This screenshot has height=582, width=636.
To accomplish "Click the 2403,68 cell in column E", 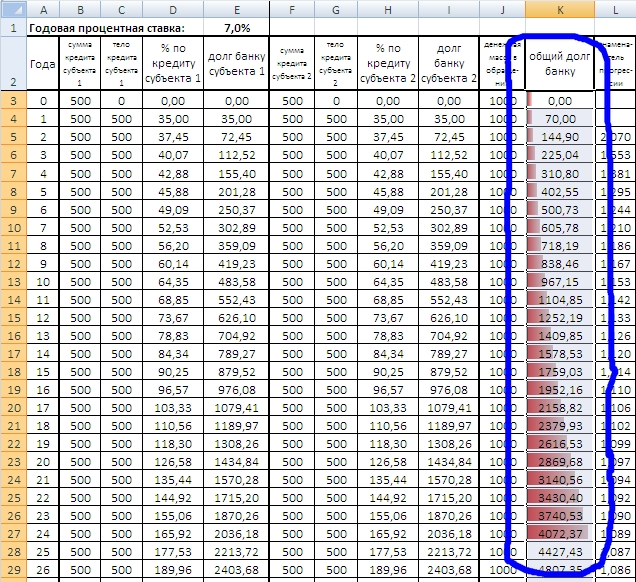I will (236, 569).
